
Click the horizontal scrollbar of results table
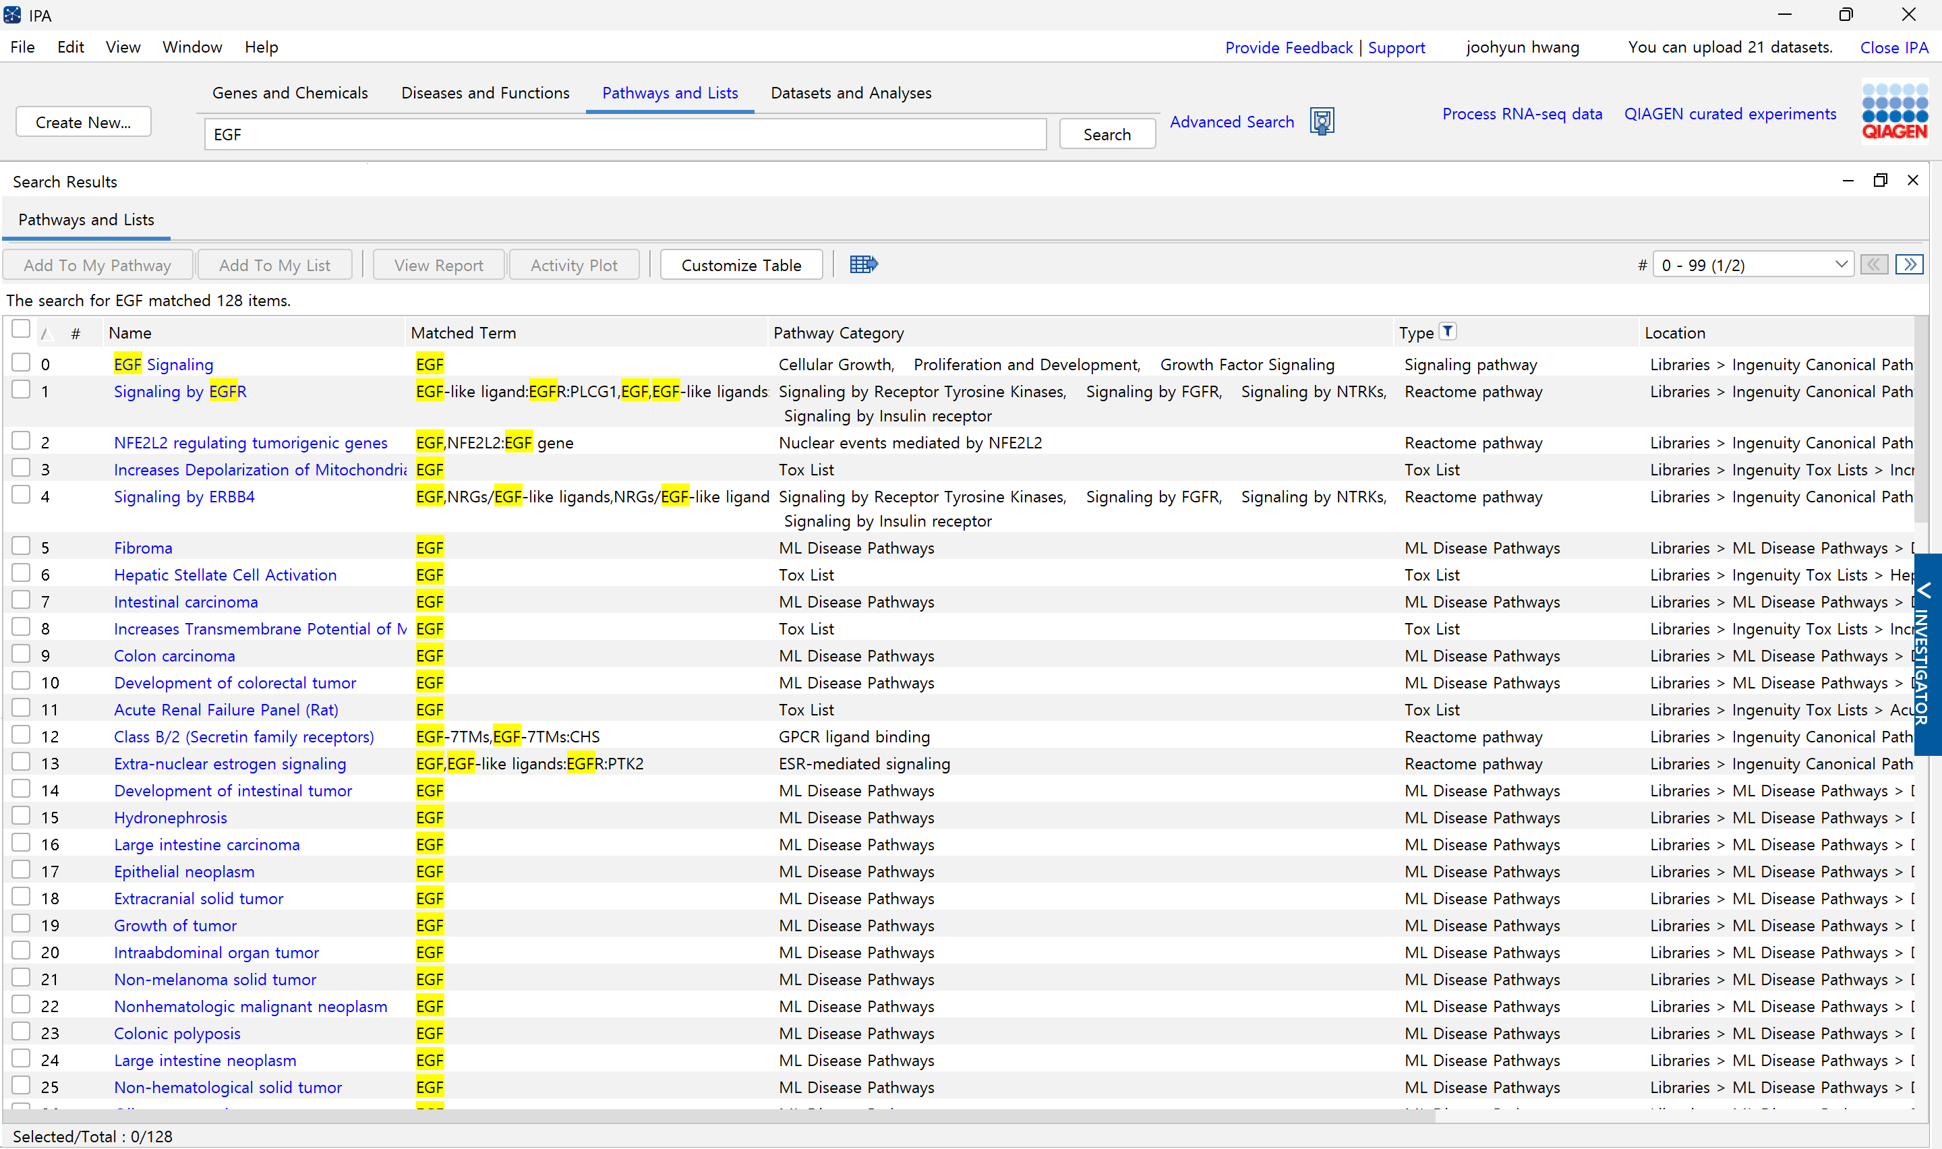(x=720, y=1115)
